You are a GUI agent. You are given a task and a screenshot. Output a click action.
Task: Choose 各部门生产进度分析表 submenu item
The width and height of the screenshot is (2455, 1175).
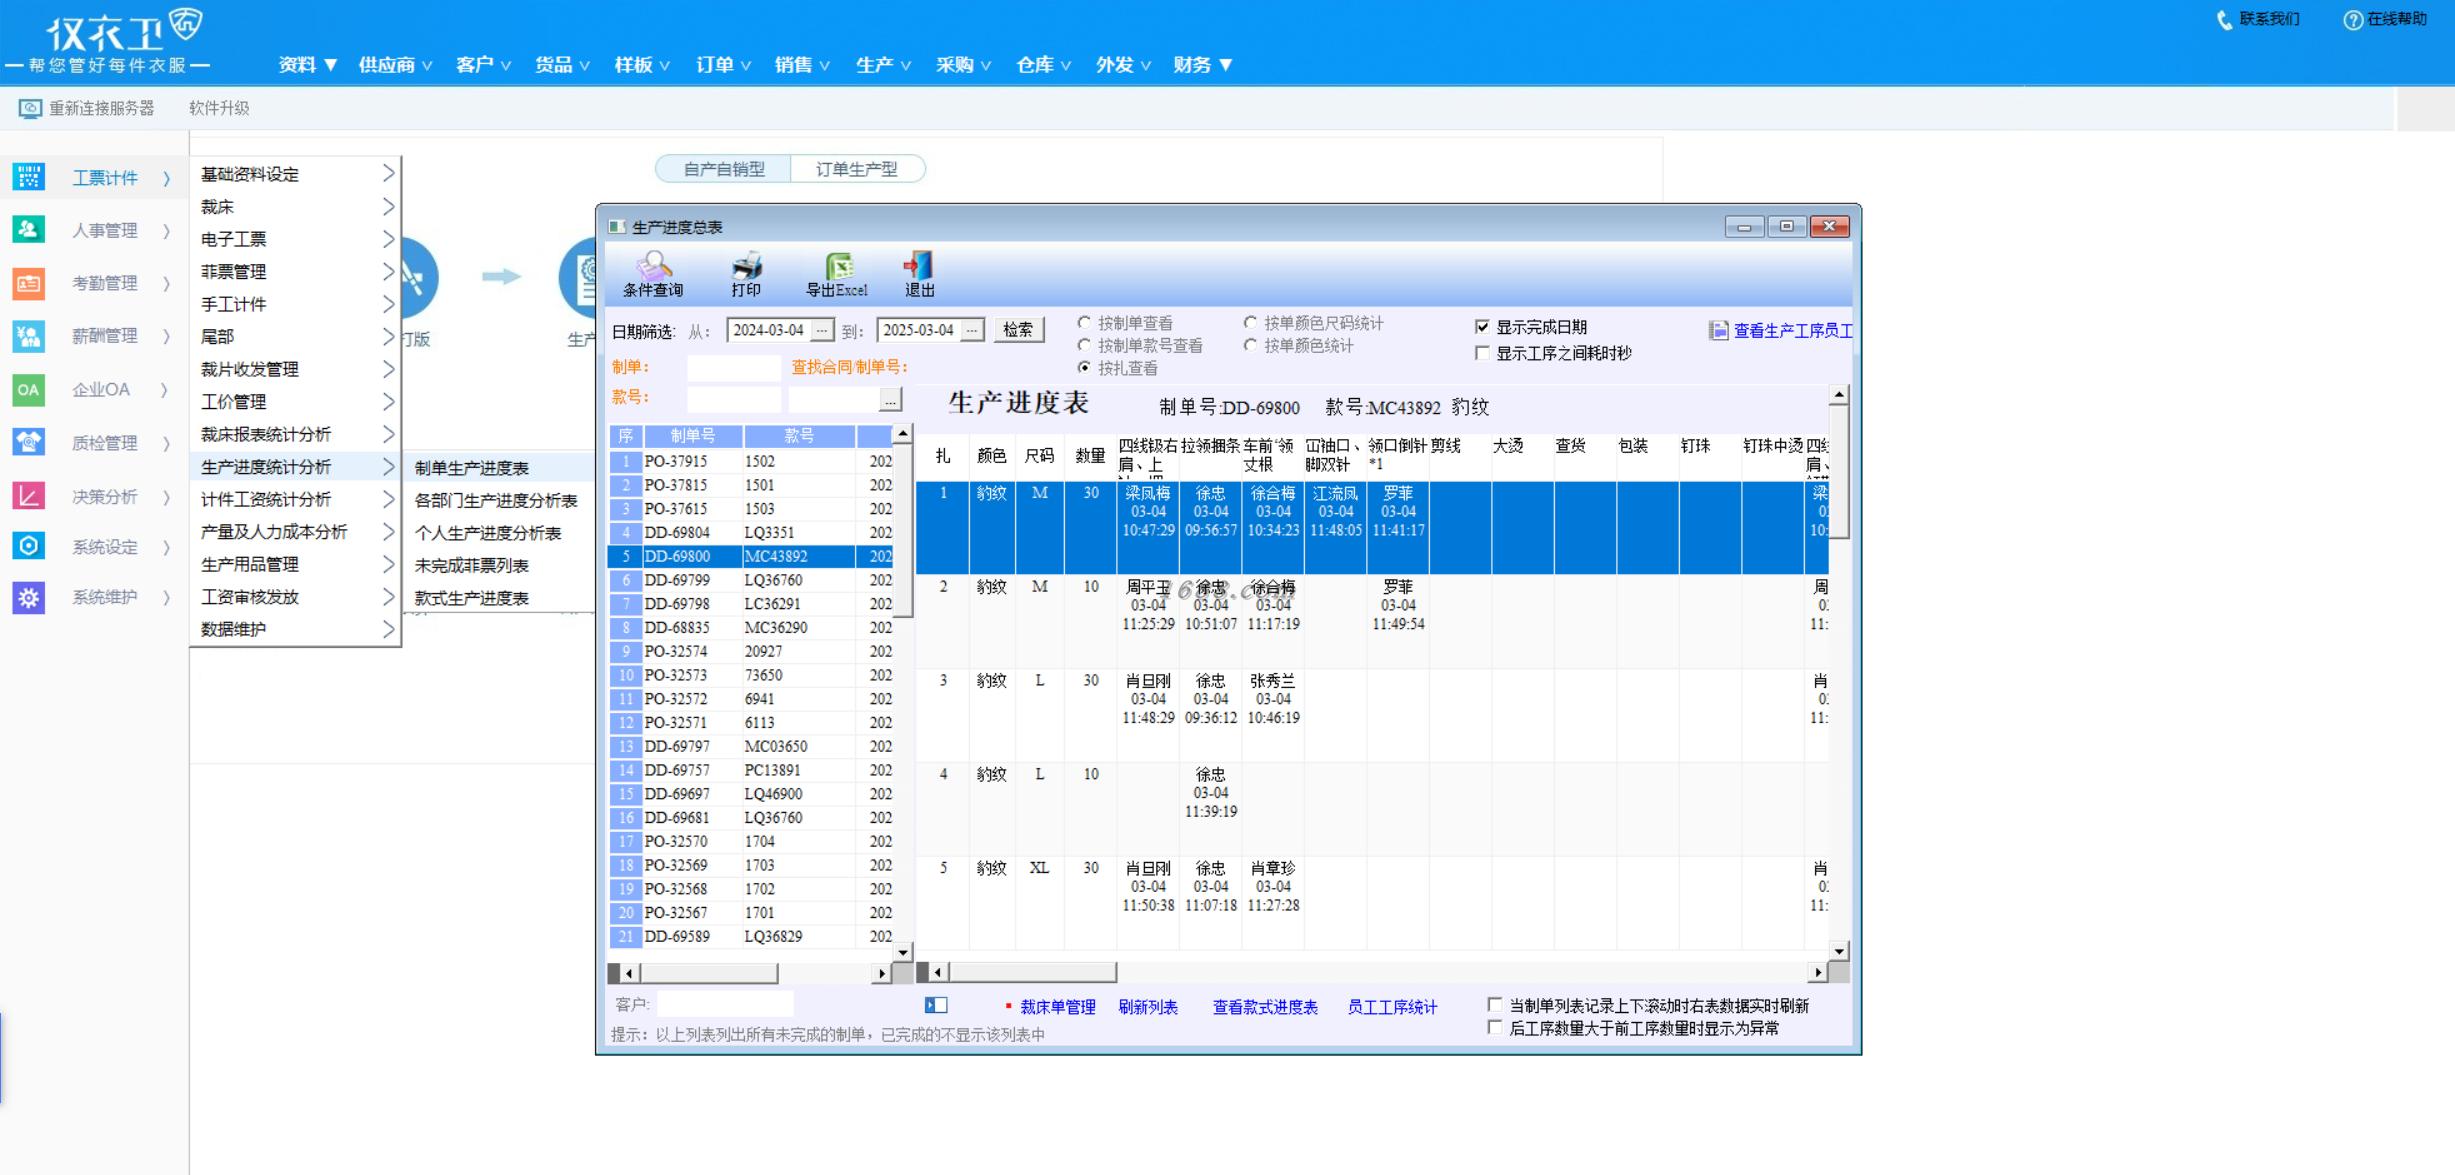point(499,501)
